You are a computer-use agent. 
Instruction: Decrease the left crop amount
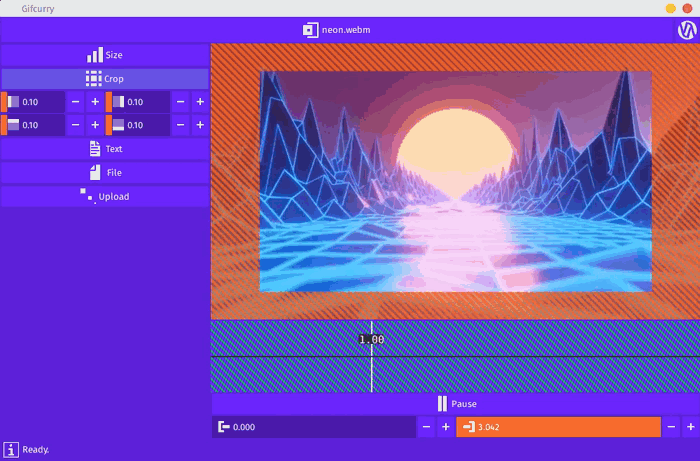pos(75,102)
